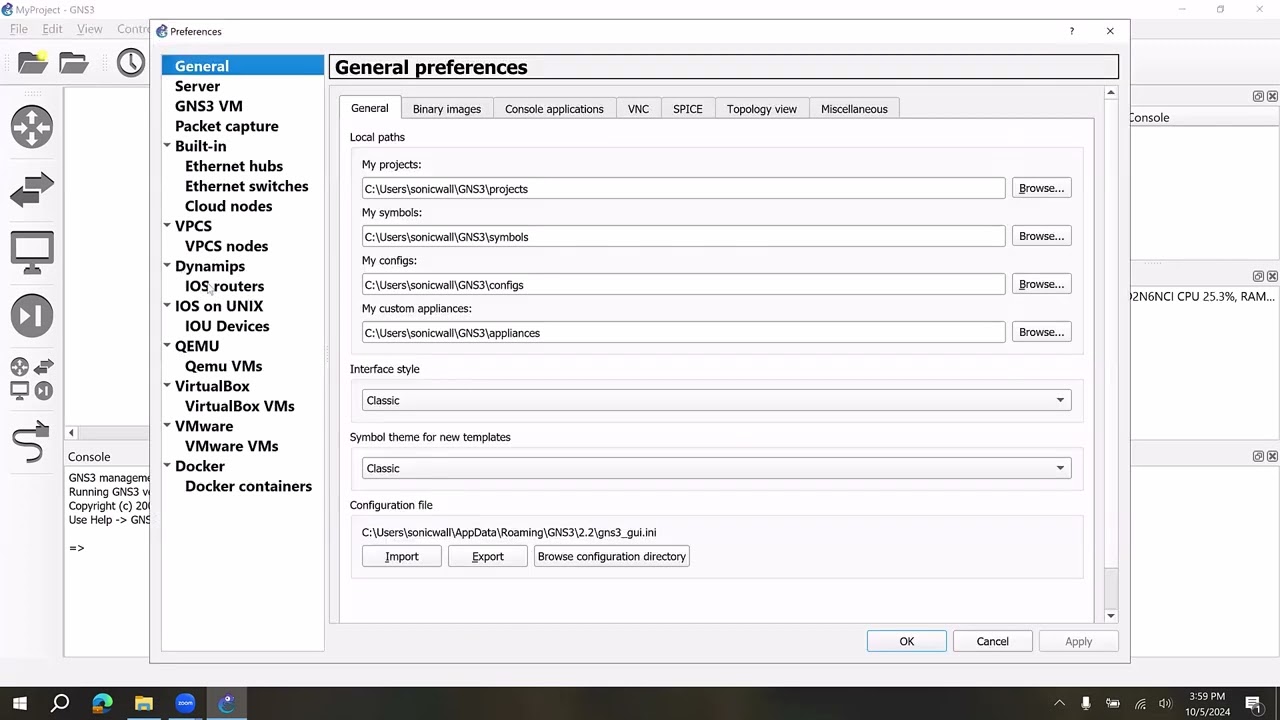Collapse the VPCS tree section
Screen dimensions: 1280x720
[167, 226]
